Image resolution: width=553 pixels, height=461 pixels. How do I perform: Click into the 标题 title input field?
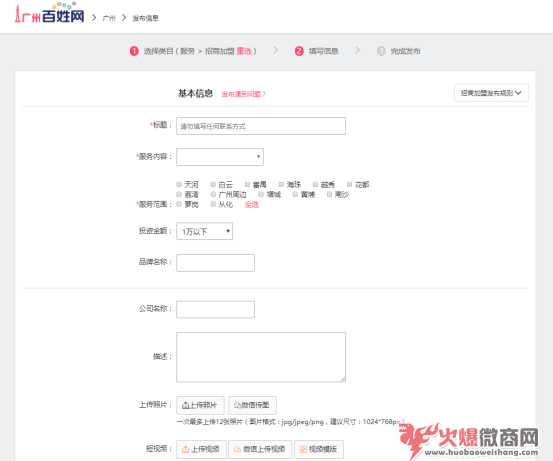(261, 126)
